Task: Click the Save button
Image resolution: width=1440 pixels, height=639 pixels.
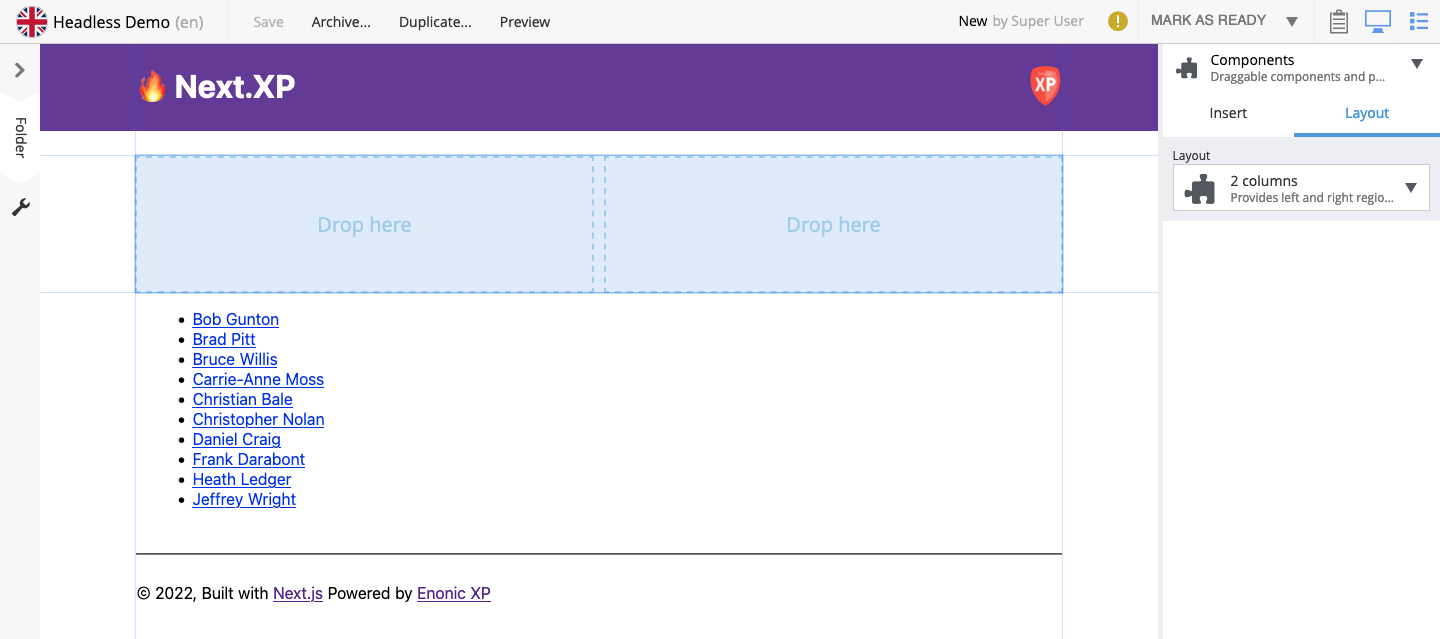Action: (268, 22)
